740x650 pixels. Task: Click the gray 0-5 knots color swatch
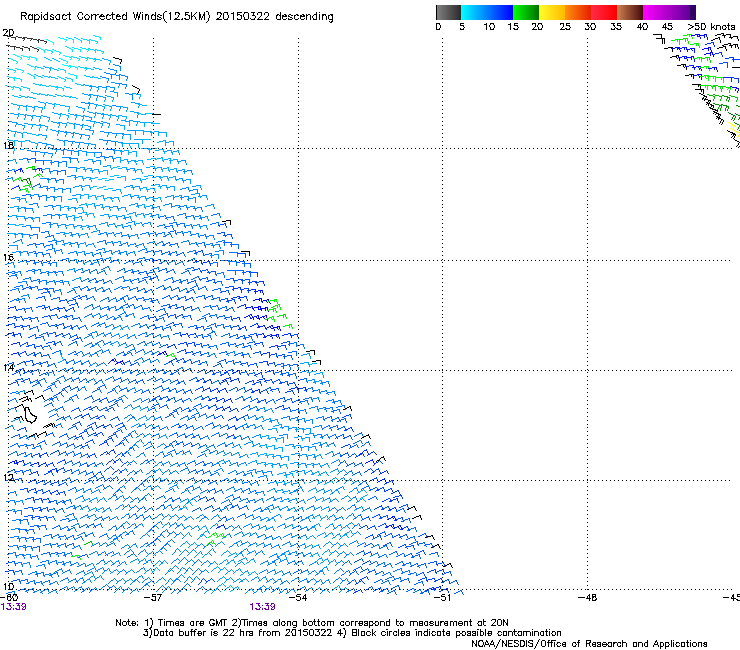click(448, 12)
